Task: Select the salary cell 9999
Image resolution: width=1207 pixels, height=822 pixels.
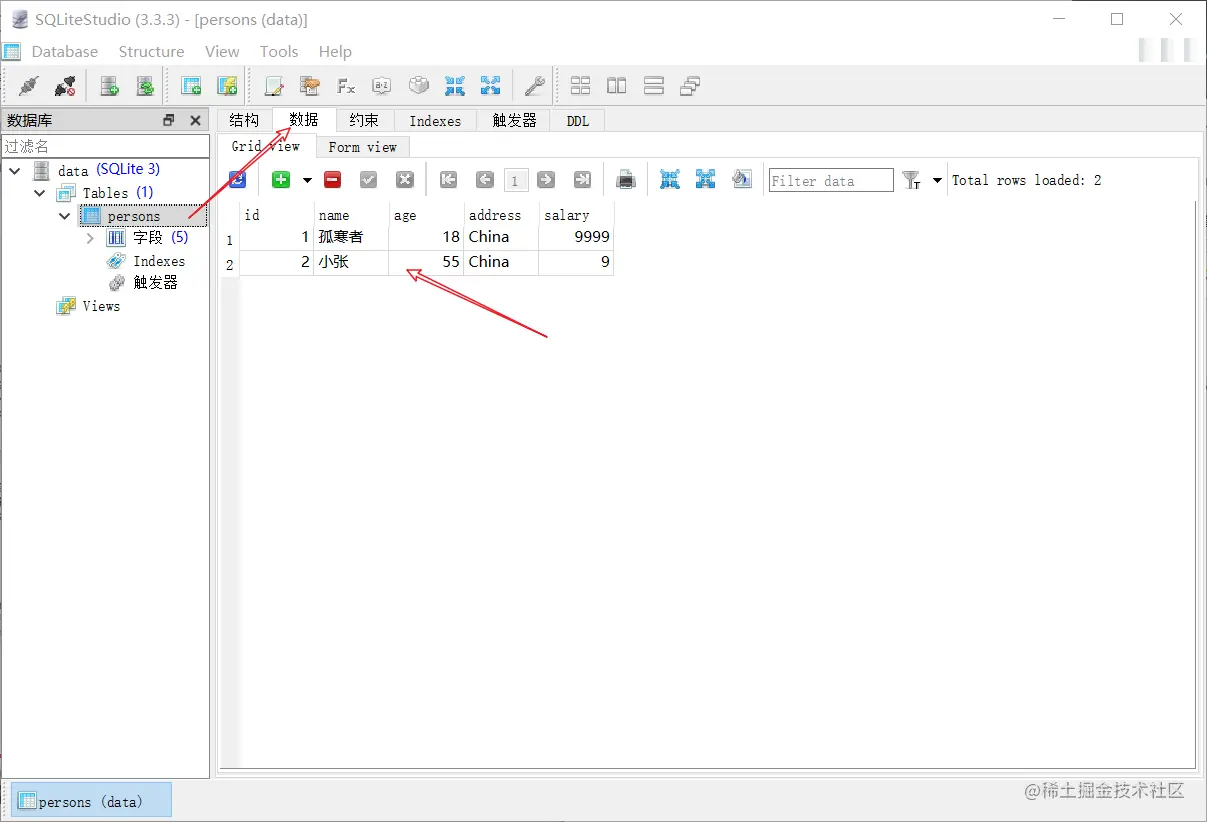Action: click(x=576, y=238)
